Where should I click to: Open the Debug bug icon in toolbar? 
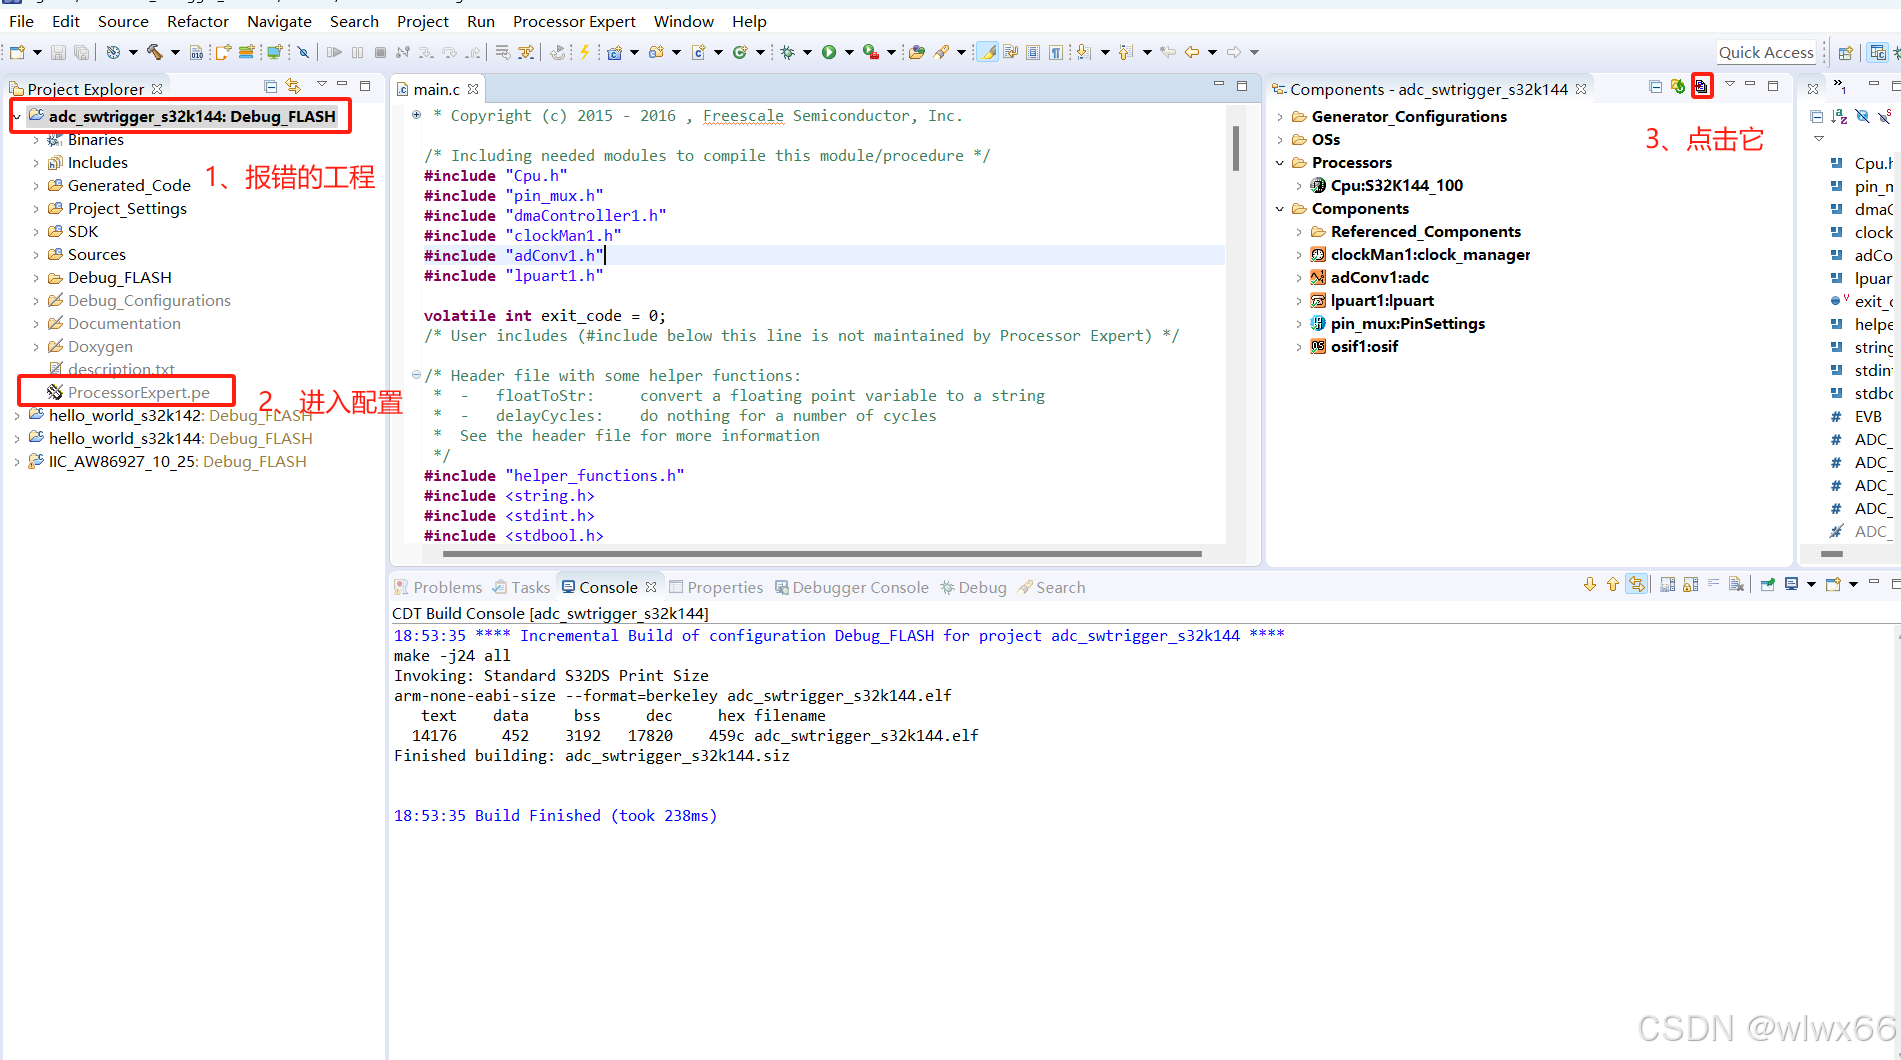[789, 51]
